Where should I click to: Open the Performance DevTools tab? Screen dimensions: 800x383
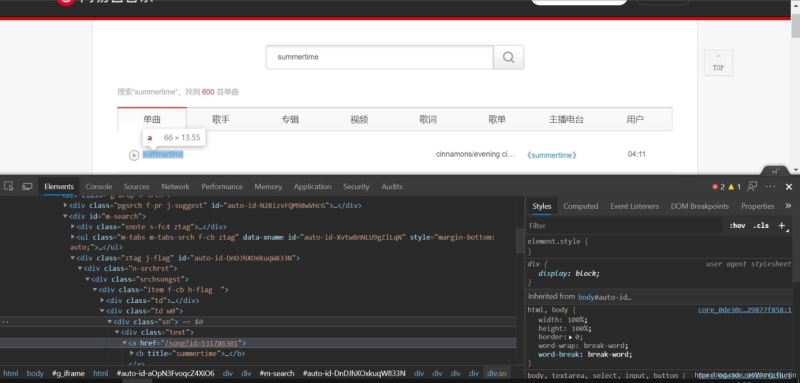pyautogui.click(x=222, y=187)
